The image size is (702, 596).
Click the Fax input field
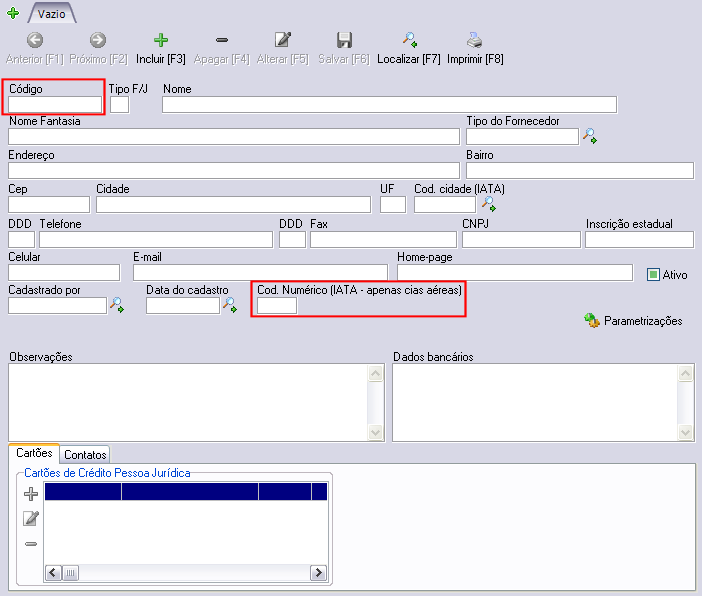tap(383, 240)
